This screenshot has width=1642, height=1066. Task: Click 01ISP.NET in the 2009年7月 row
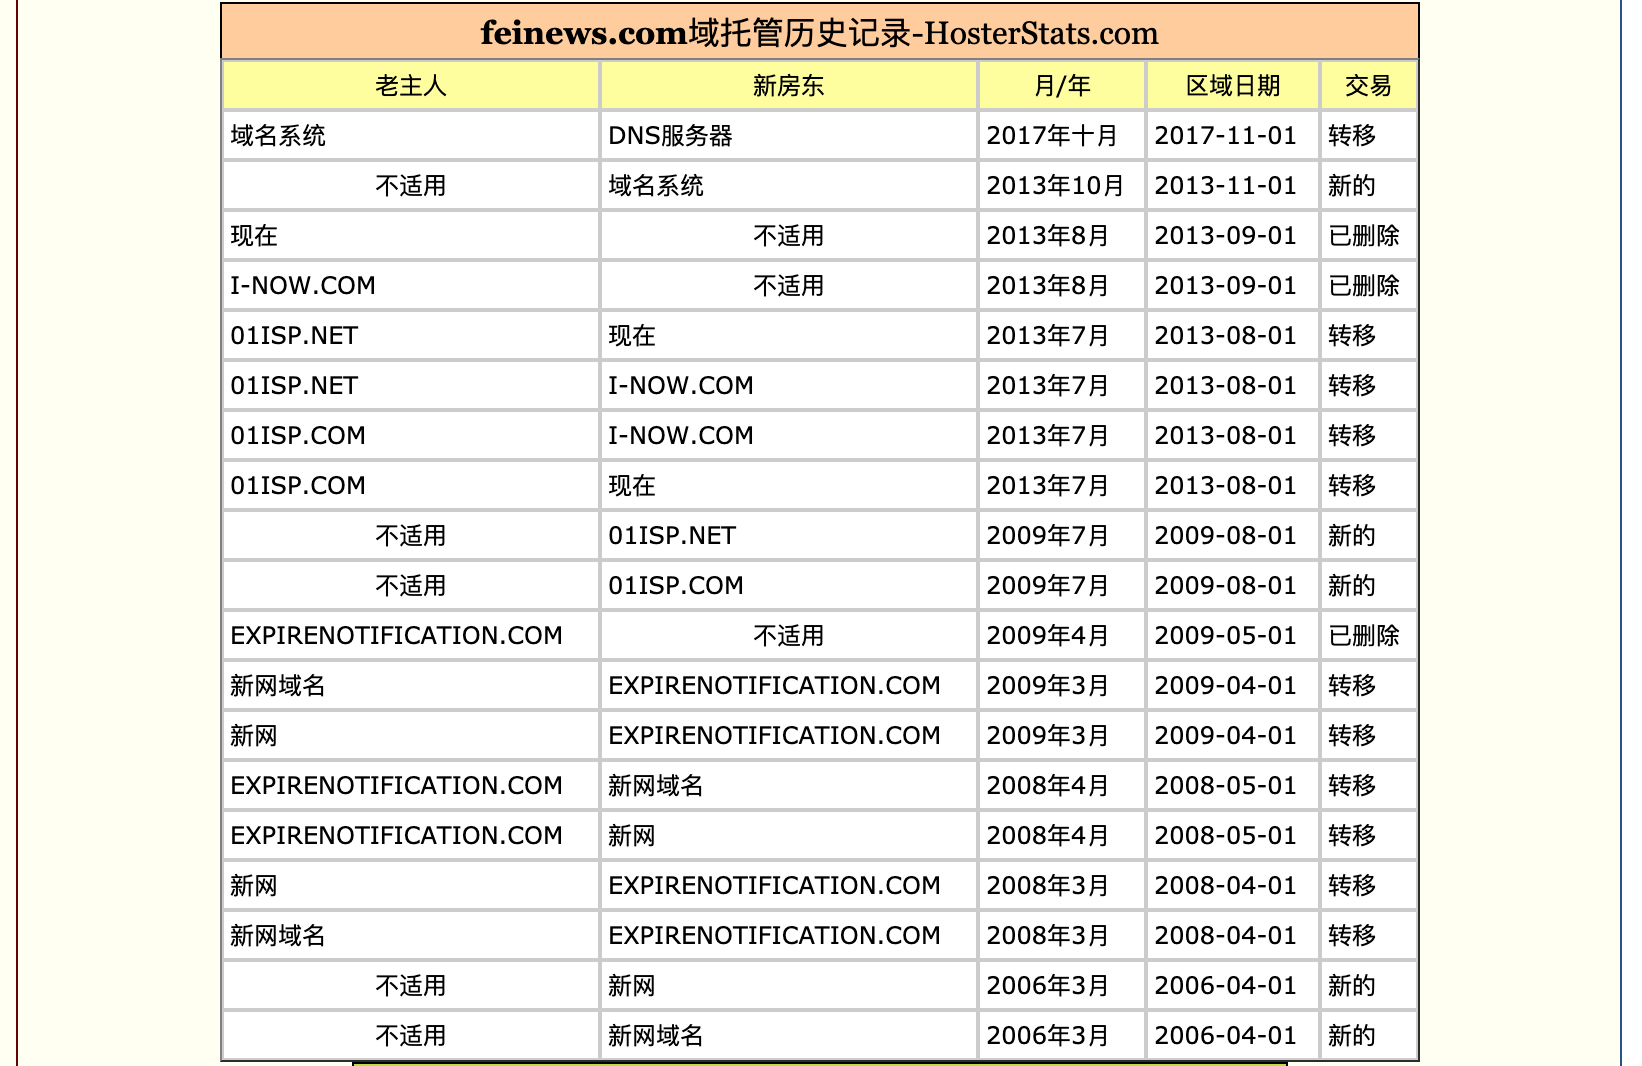coord(672,536)
